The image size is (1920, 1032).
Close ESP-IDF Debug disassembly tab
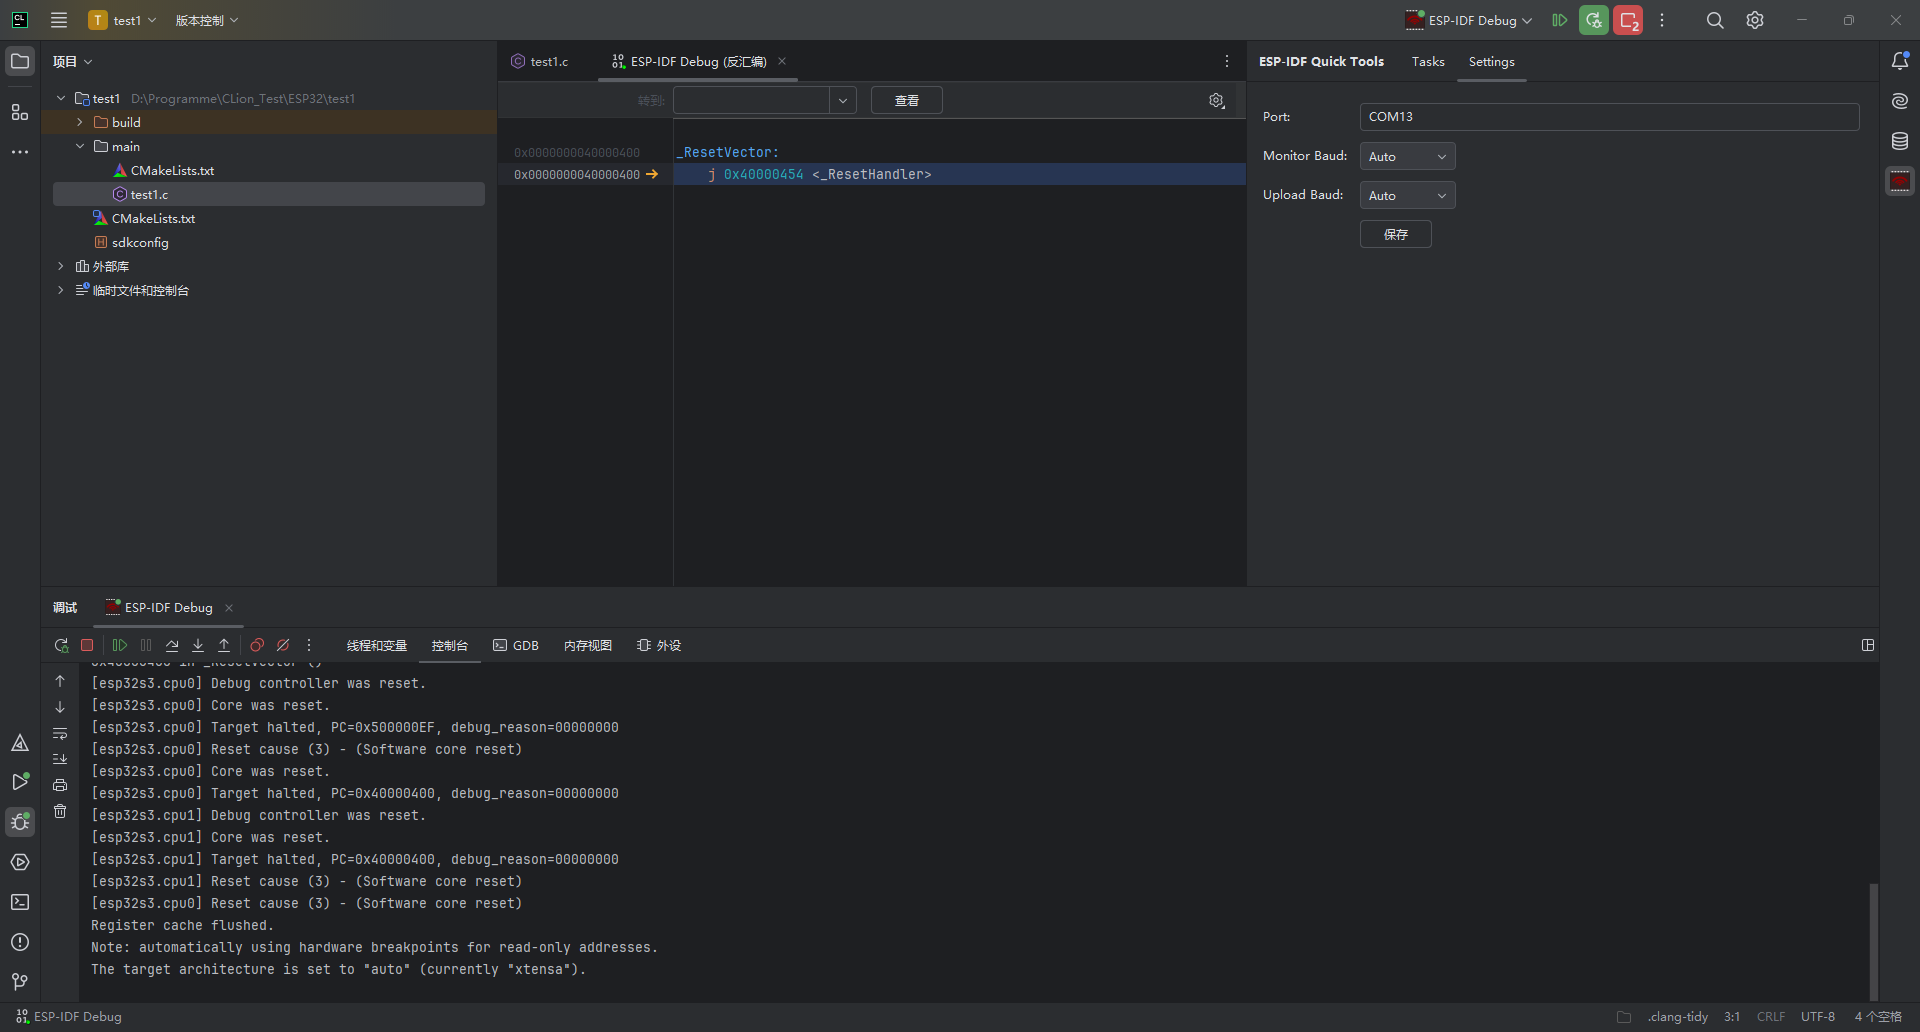pyautogui.click(x=782, y=61)
